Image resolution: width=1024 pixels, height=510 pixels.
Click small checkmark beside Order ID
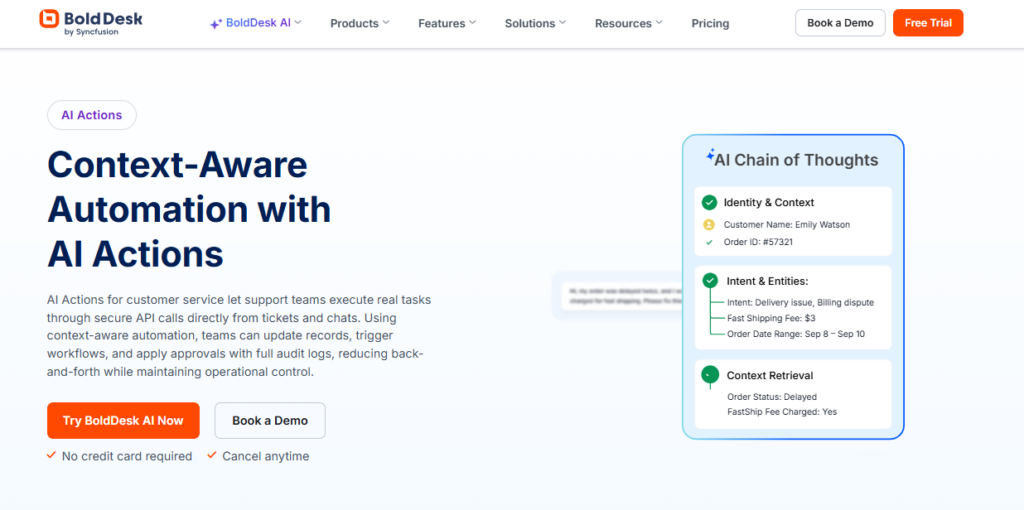click(709, 242)
